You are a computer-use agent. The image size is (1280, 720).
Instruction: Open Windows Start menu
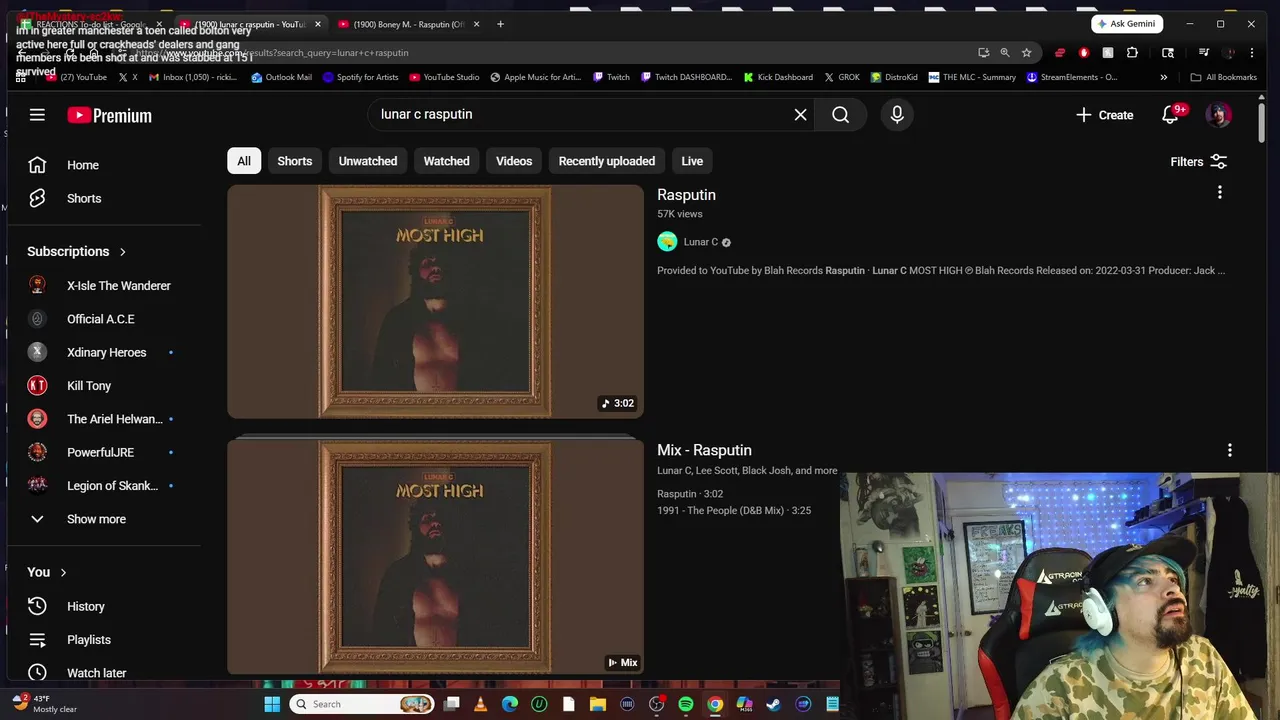point(272,704)
